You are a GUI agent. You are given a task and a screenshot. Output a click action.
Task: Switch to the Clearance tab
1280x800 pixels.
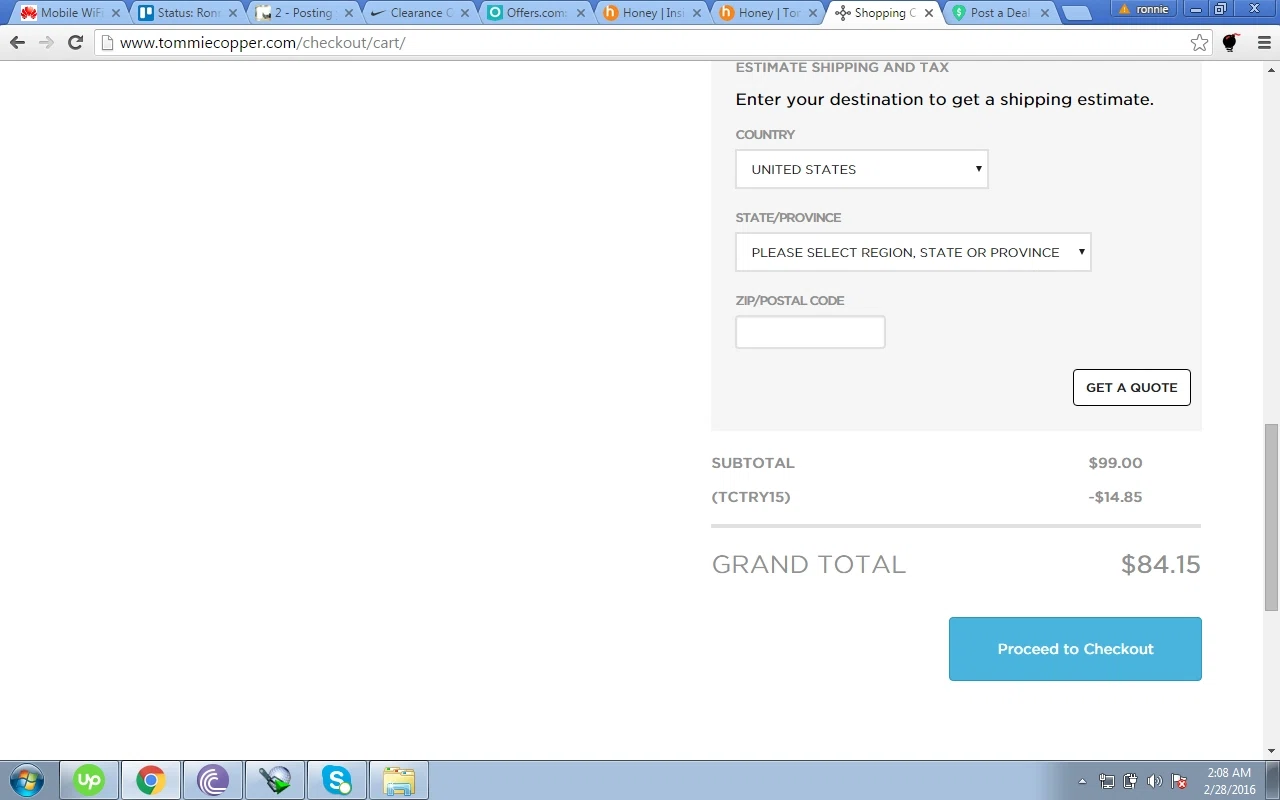(418, 13)
